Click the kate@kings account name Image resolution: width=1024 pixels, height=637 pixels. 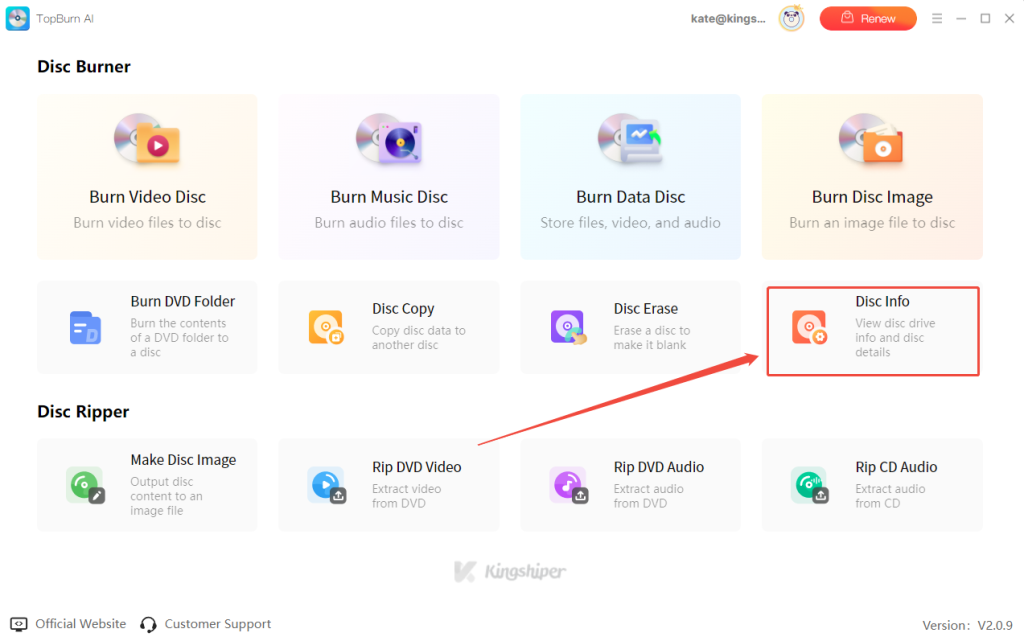coord(728,18)
